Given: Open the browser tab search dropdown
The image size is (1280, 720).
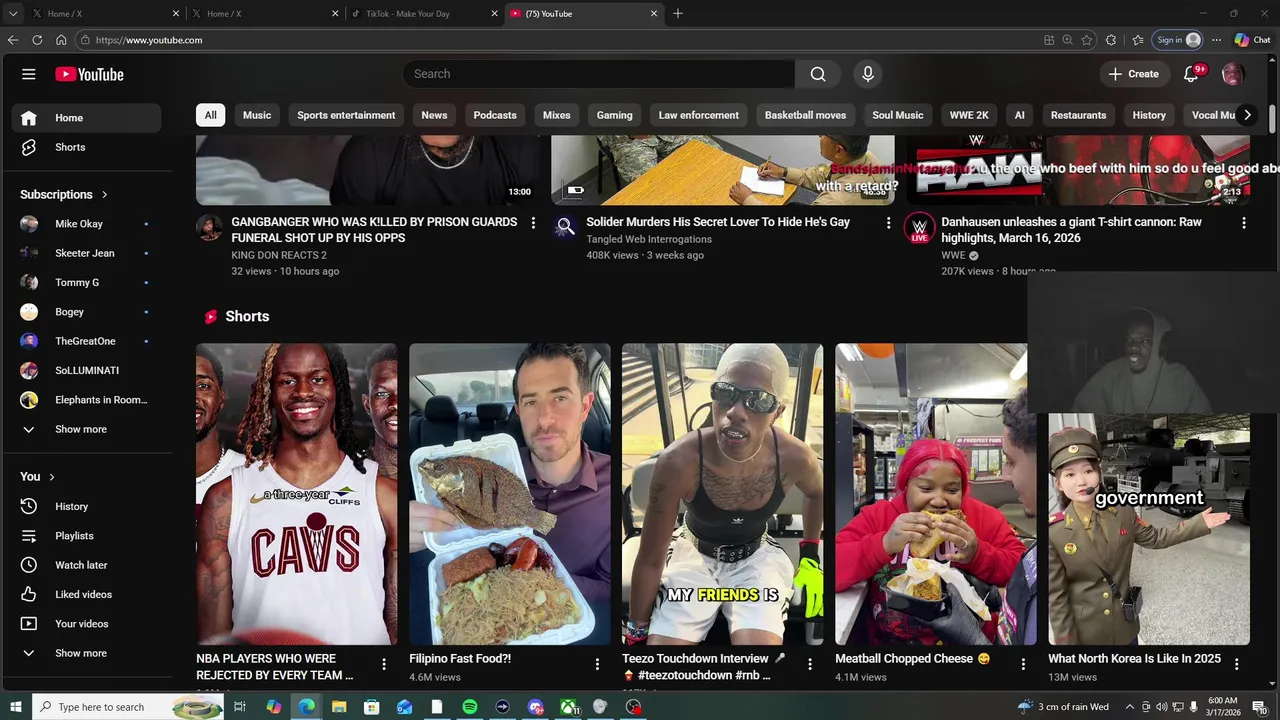Looking at the screenshot, I should click(x=12, y=14).
